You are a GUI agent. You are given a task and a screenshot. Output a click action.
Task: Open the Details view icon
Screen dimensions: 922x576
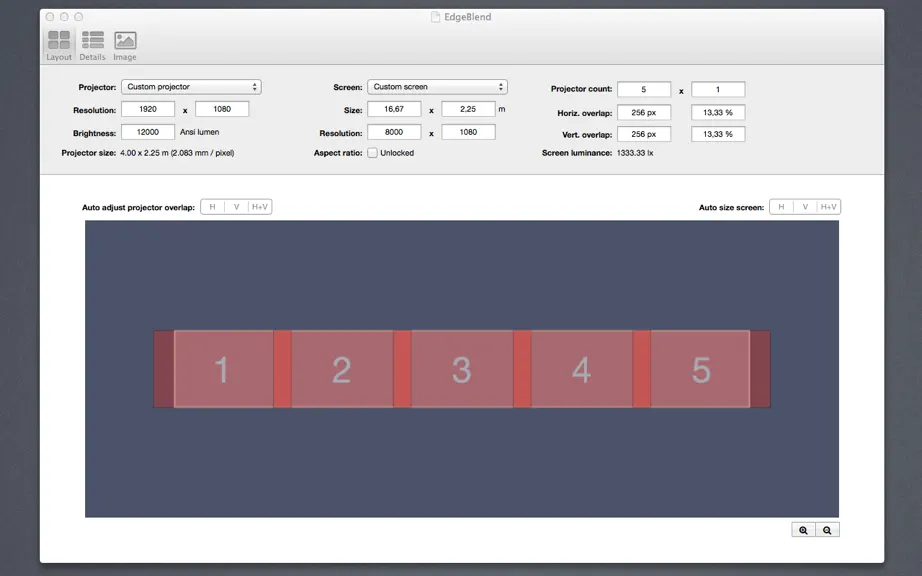[92, 40]
